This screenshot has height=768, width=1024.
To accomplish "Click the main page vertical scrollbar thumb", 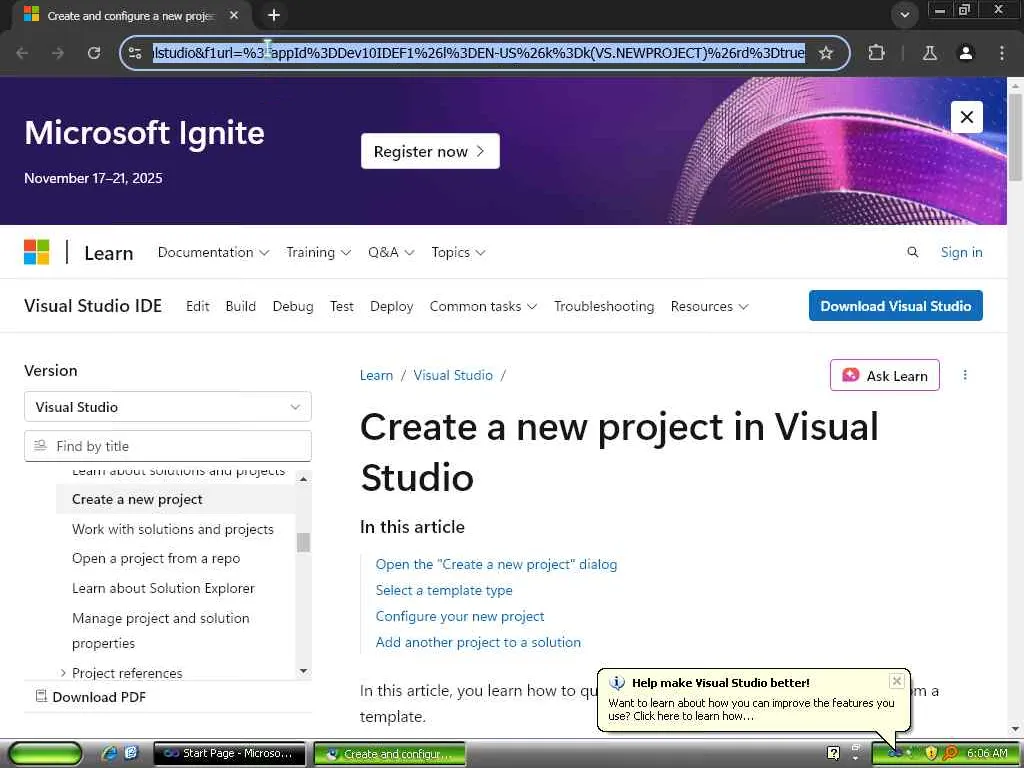I will 1015,137.
